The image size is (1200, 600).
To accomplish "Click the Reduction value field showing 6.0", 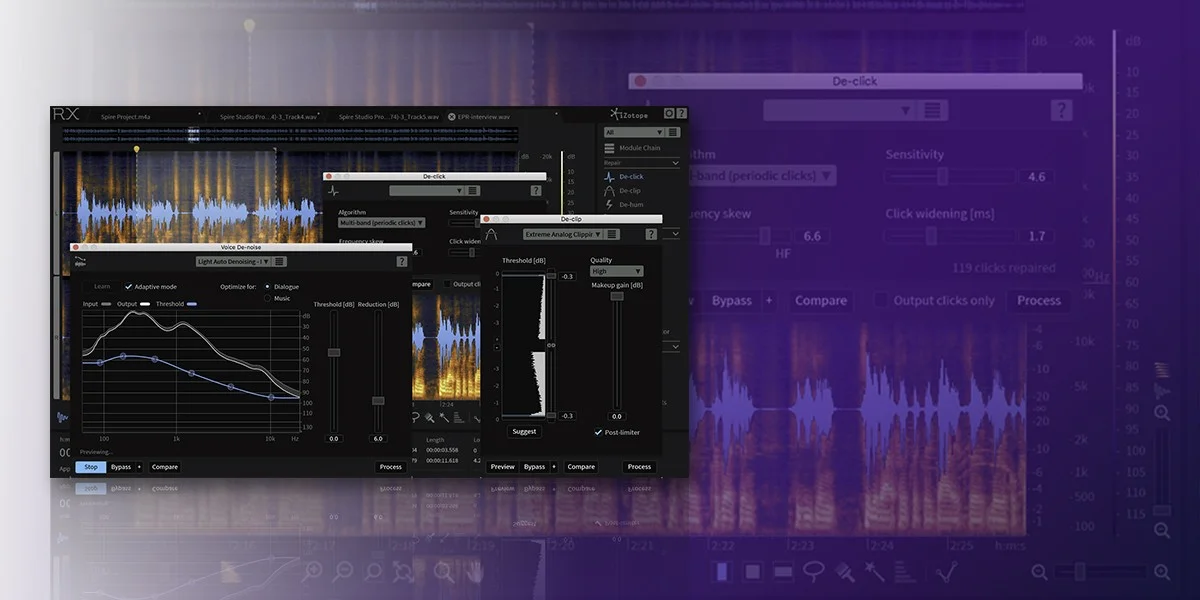I will (378, 439).
